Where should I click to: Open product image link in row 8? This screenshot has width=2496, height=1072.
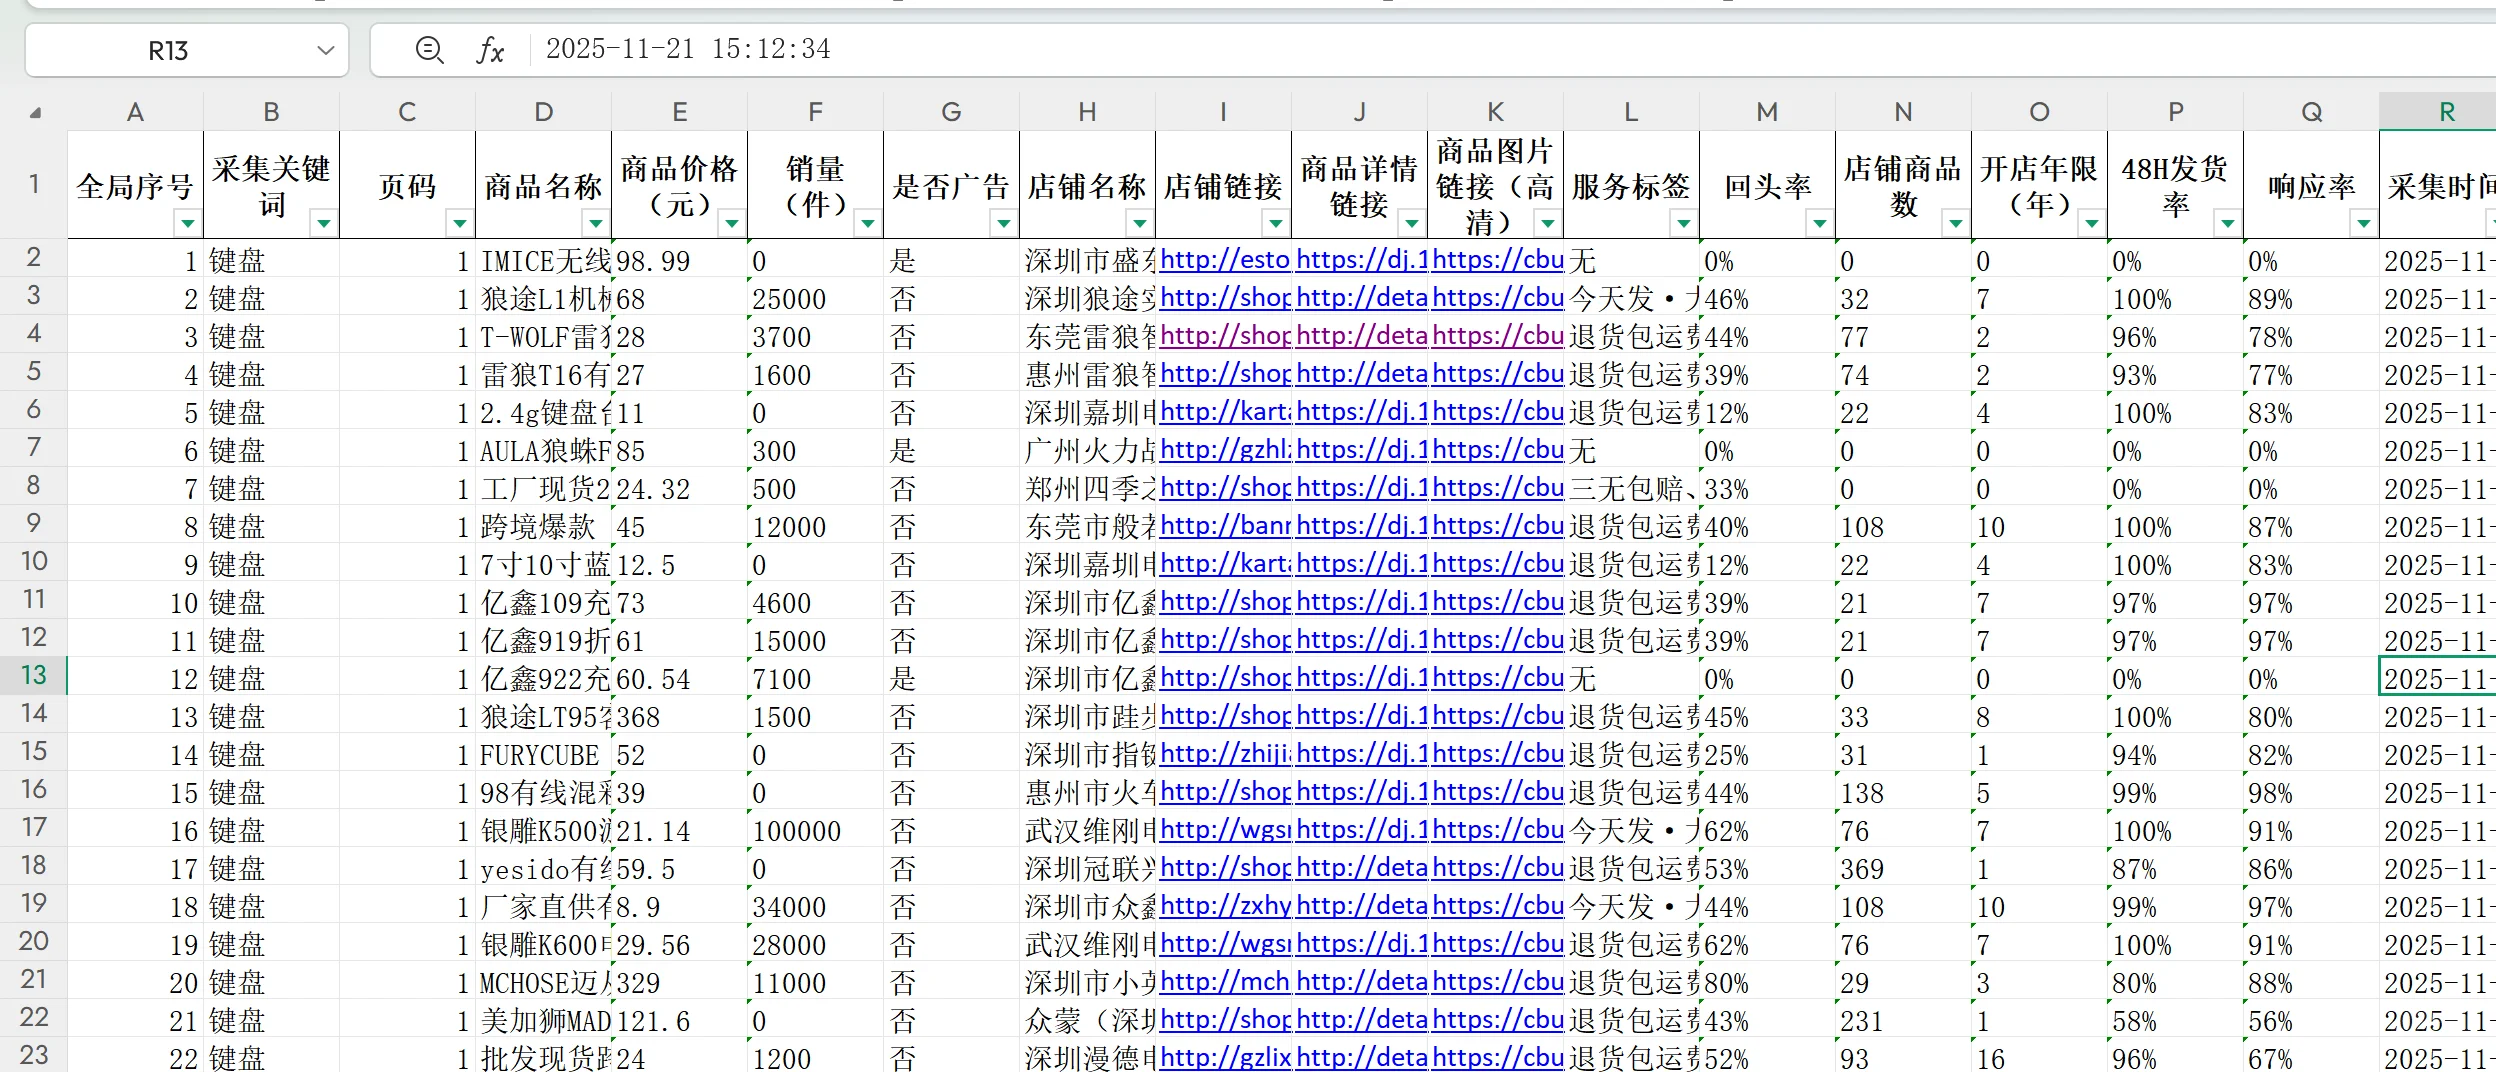(1497, 488)
